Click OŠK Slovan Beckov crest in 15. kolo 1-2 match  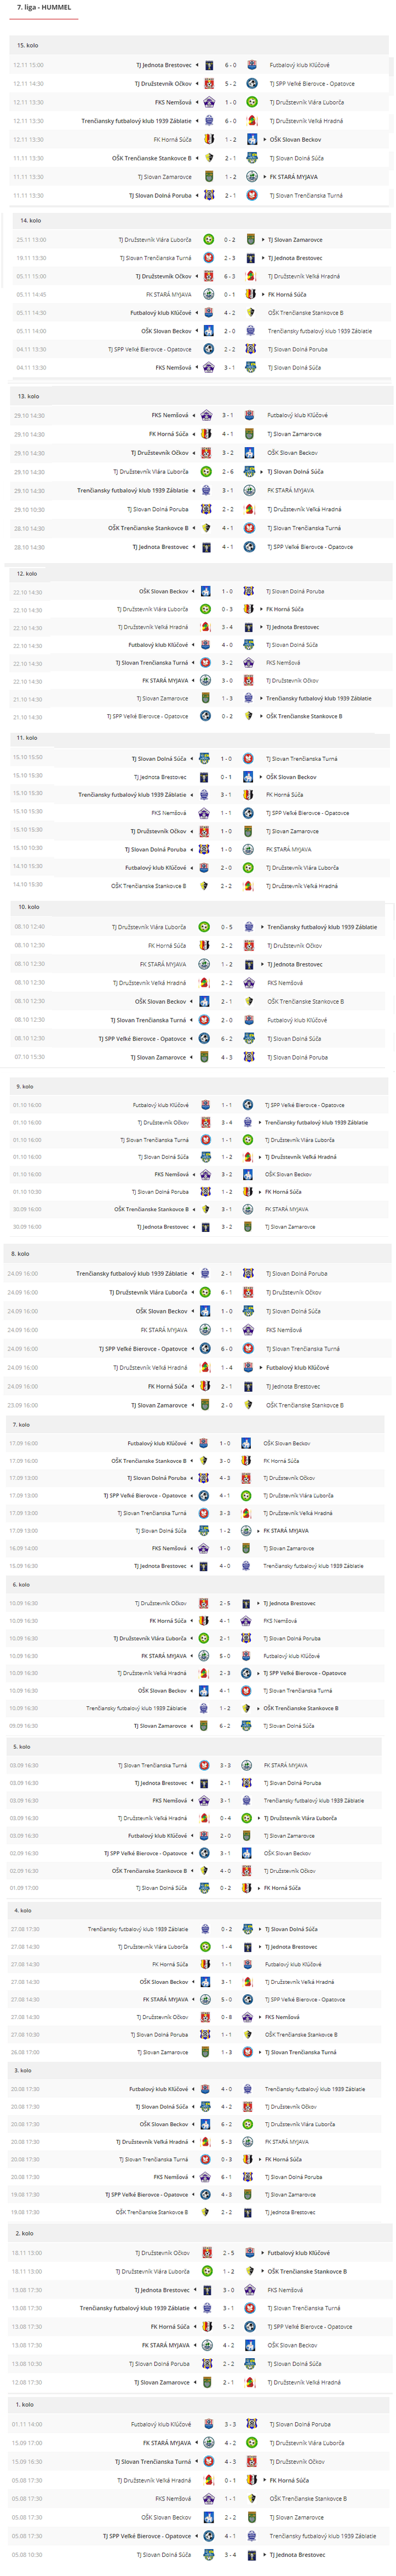pyautogui.click(x=252, y=140)
